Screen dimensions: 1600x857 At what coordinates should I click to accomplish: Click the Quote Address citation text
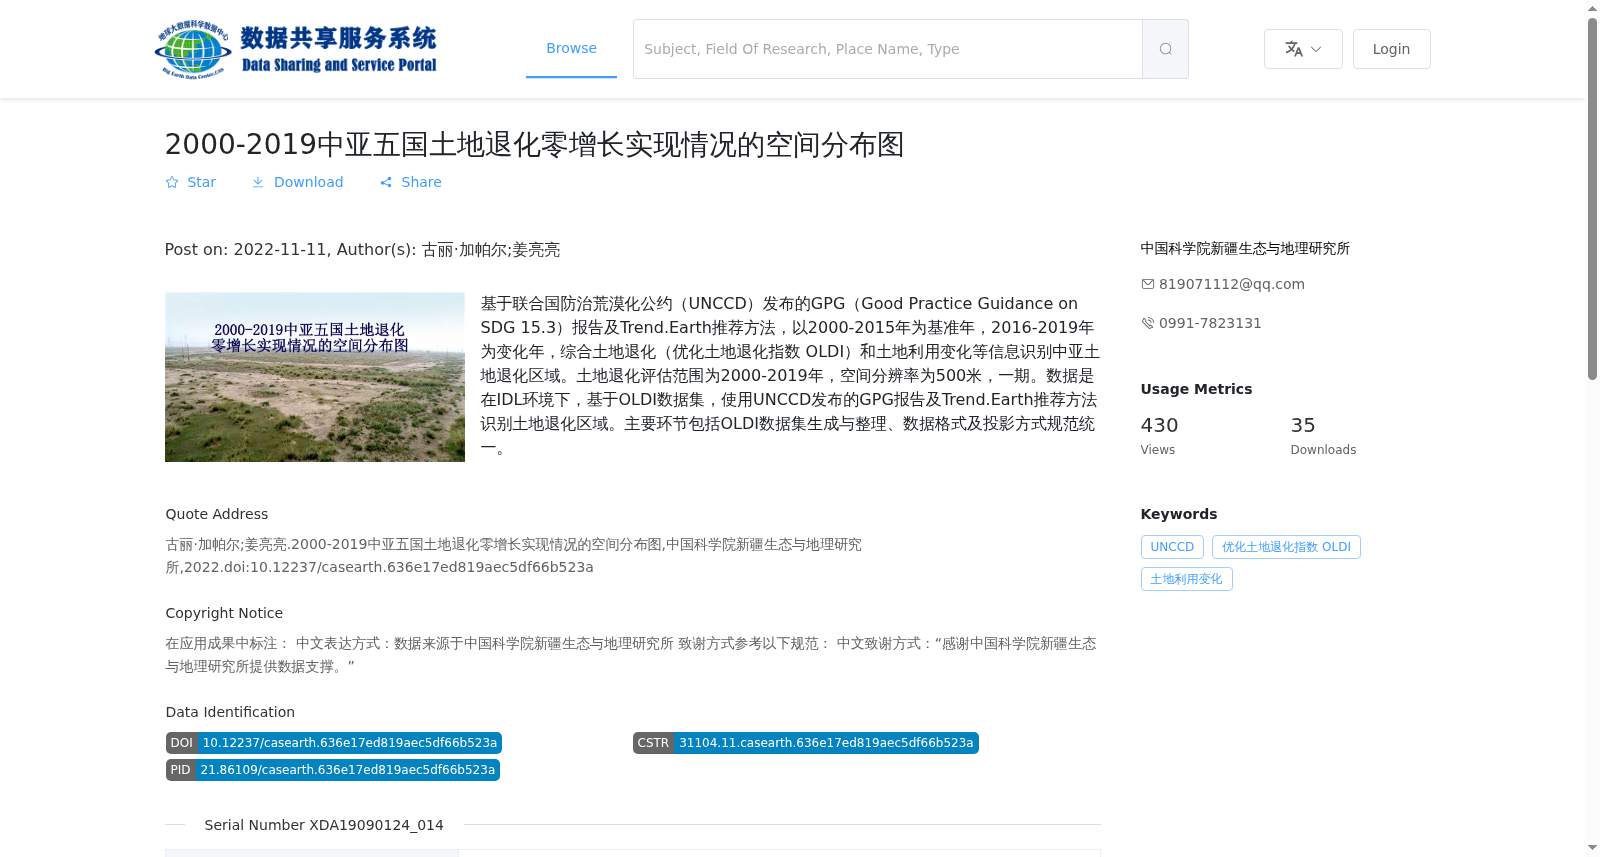pos(514,556)
